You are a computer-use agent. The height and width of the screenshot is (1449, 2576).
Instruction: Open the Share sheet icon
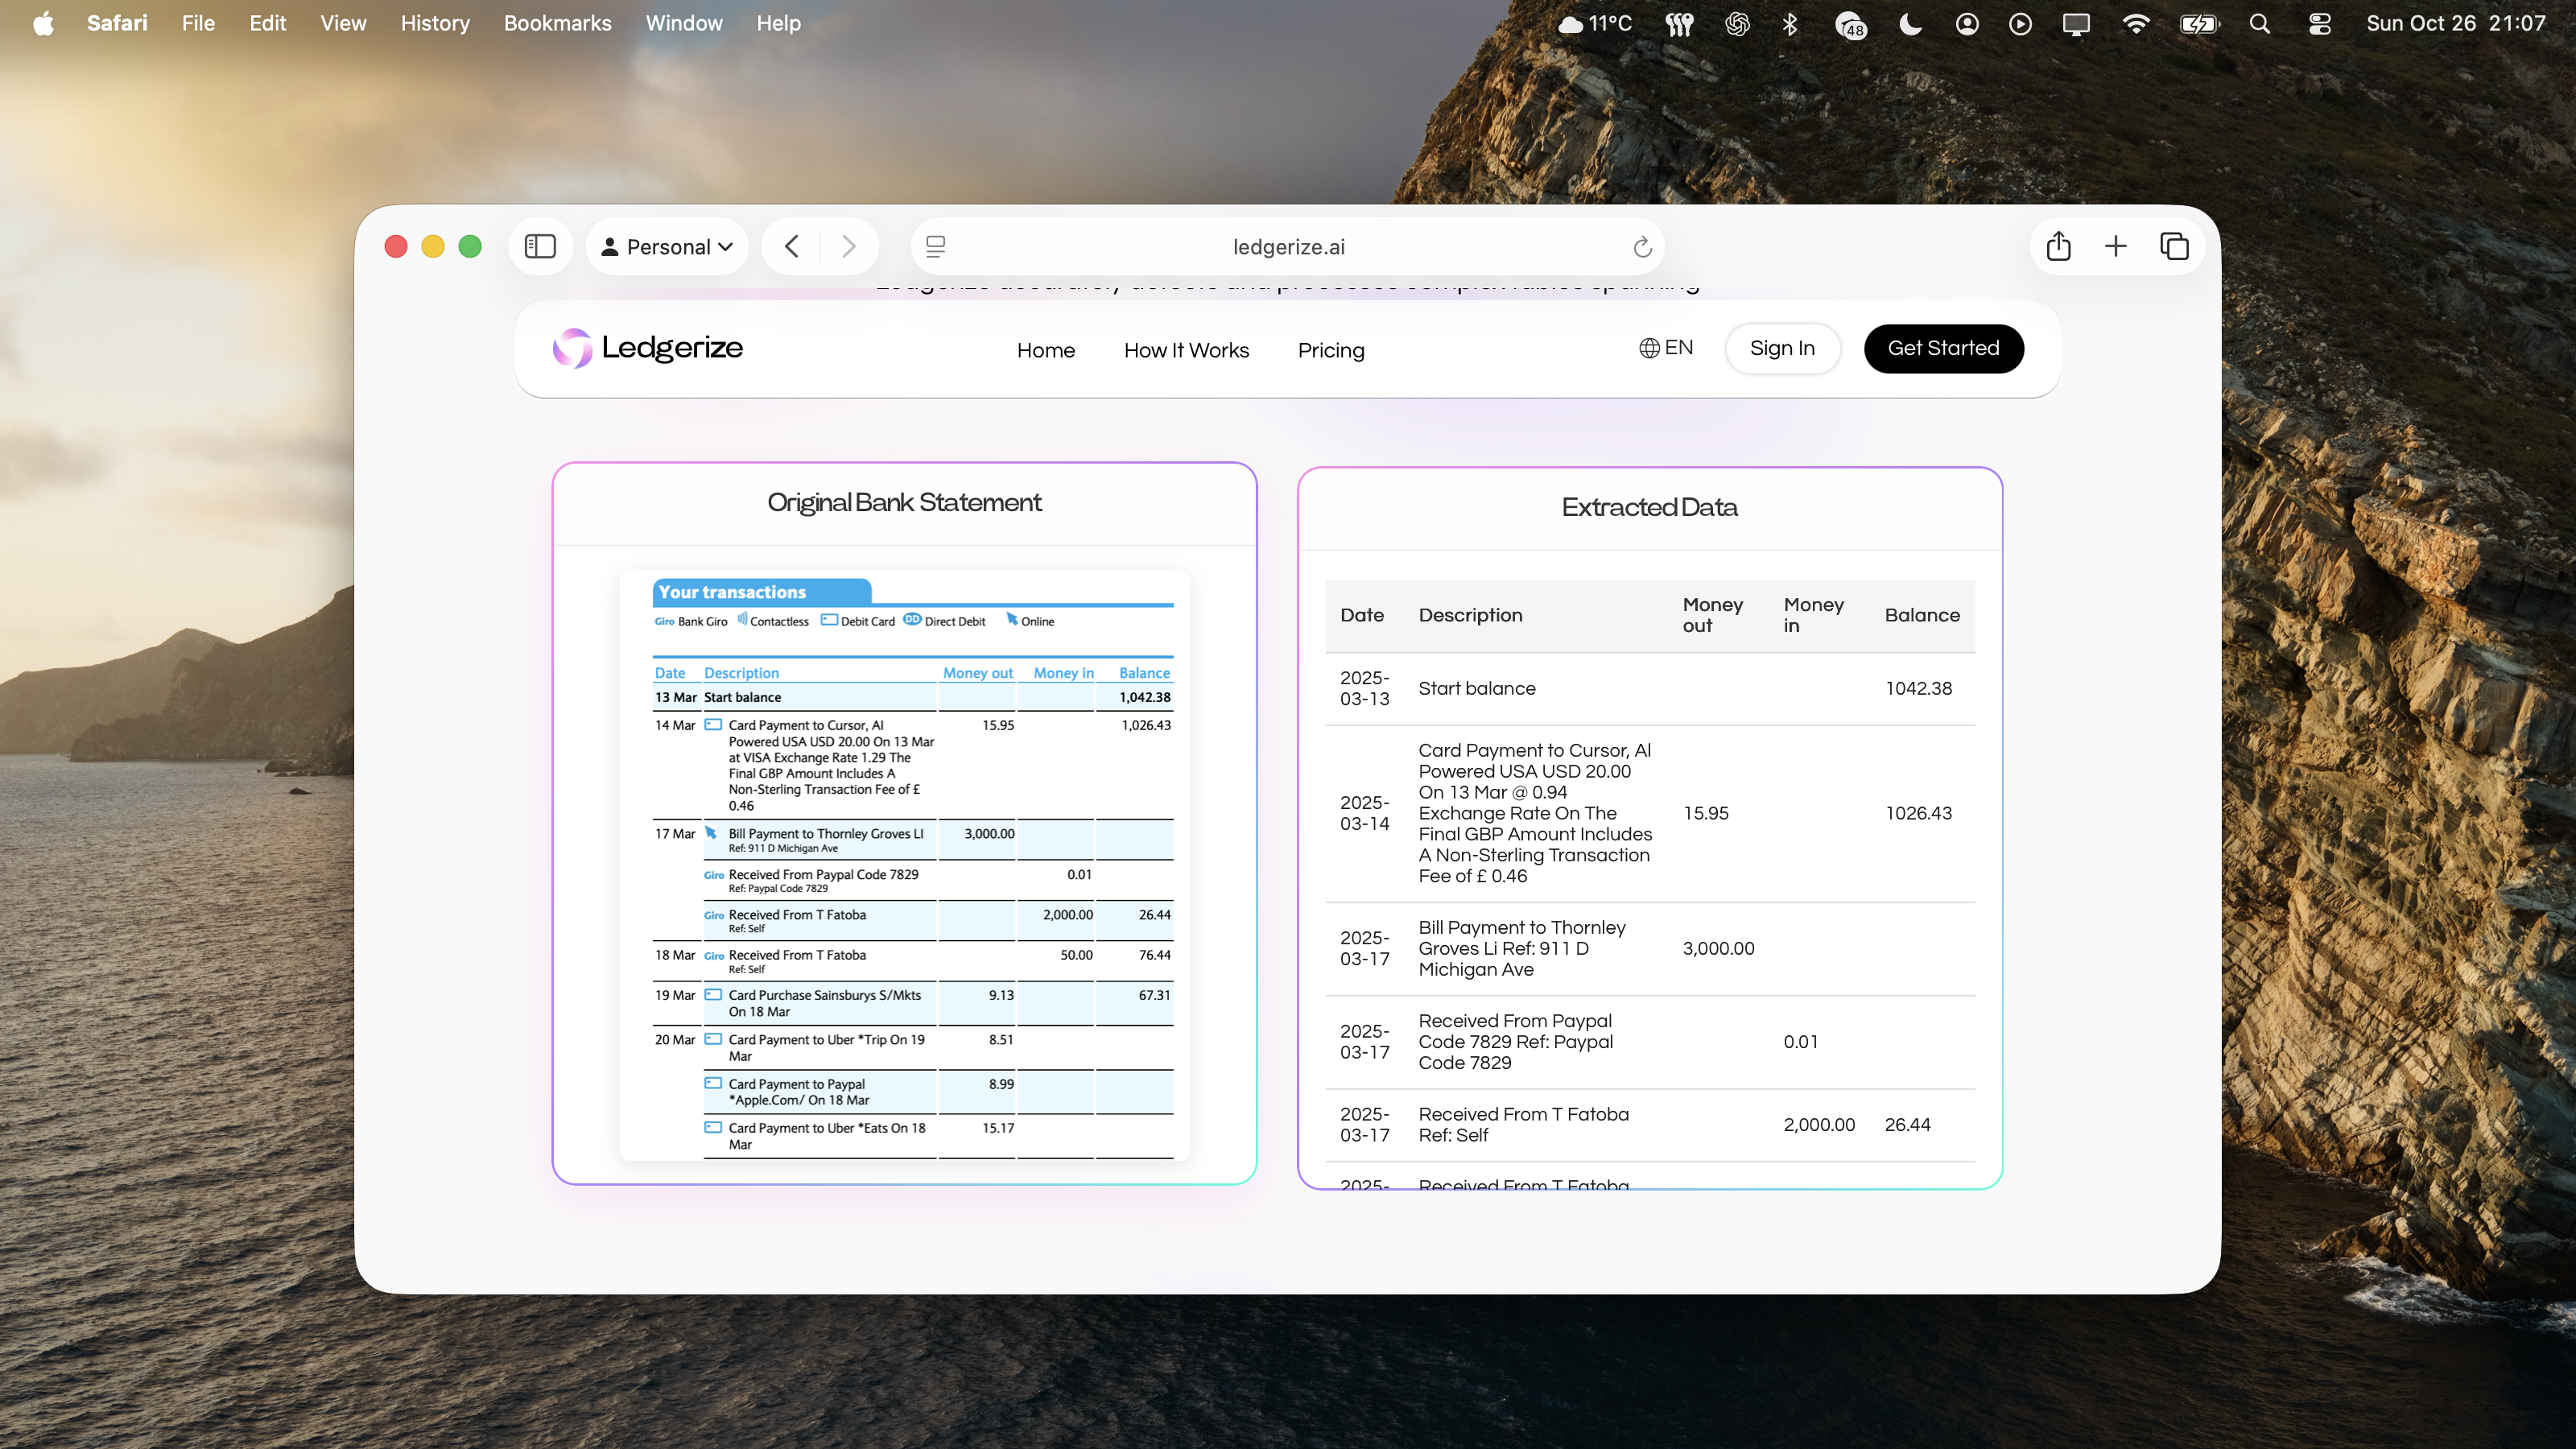[2058, 246]
